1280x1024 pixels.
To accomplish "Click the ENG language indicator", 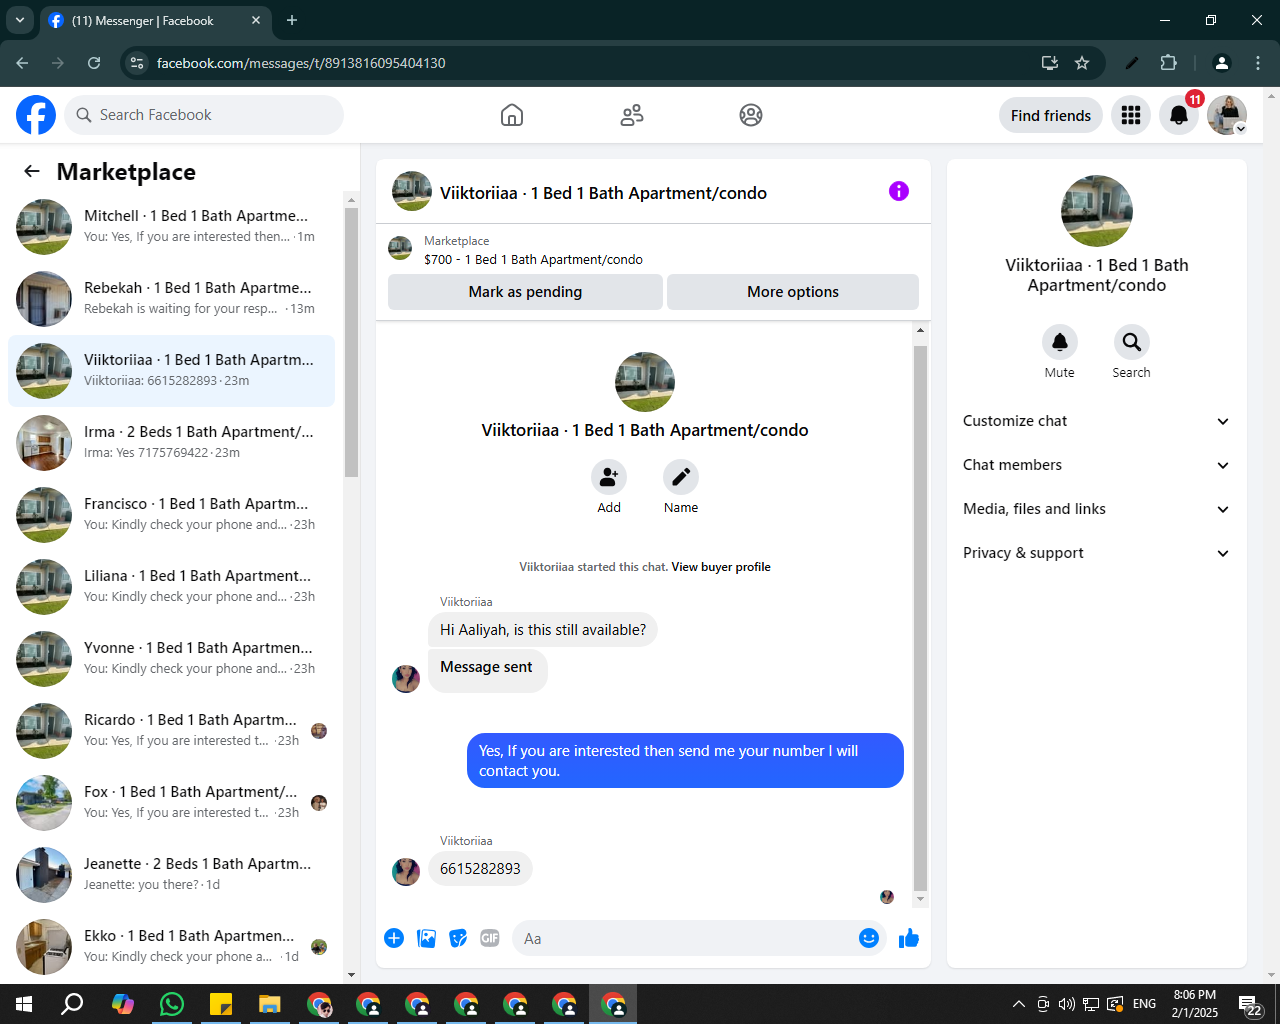I will 1145,1004.
